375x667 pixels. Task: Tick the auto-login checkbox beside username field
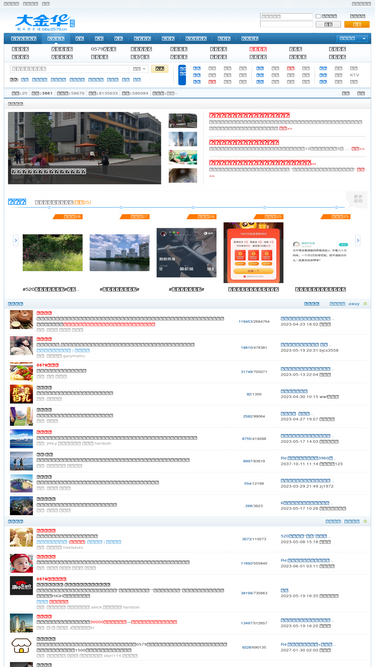318,16
